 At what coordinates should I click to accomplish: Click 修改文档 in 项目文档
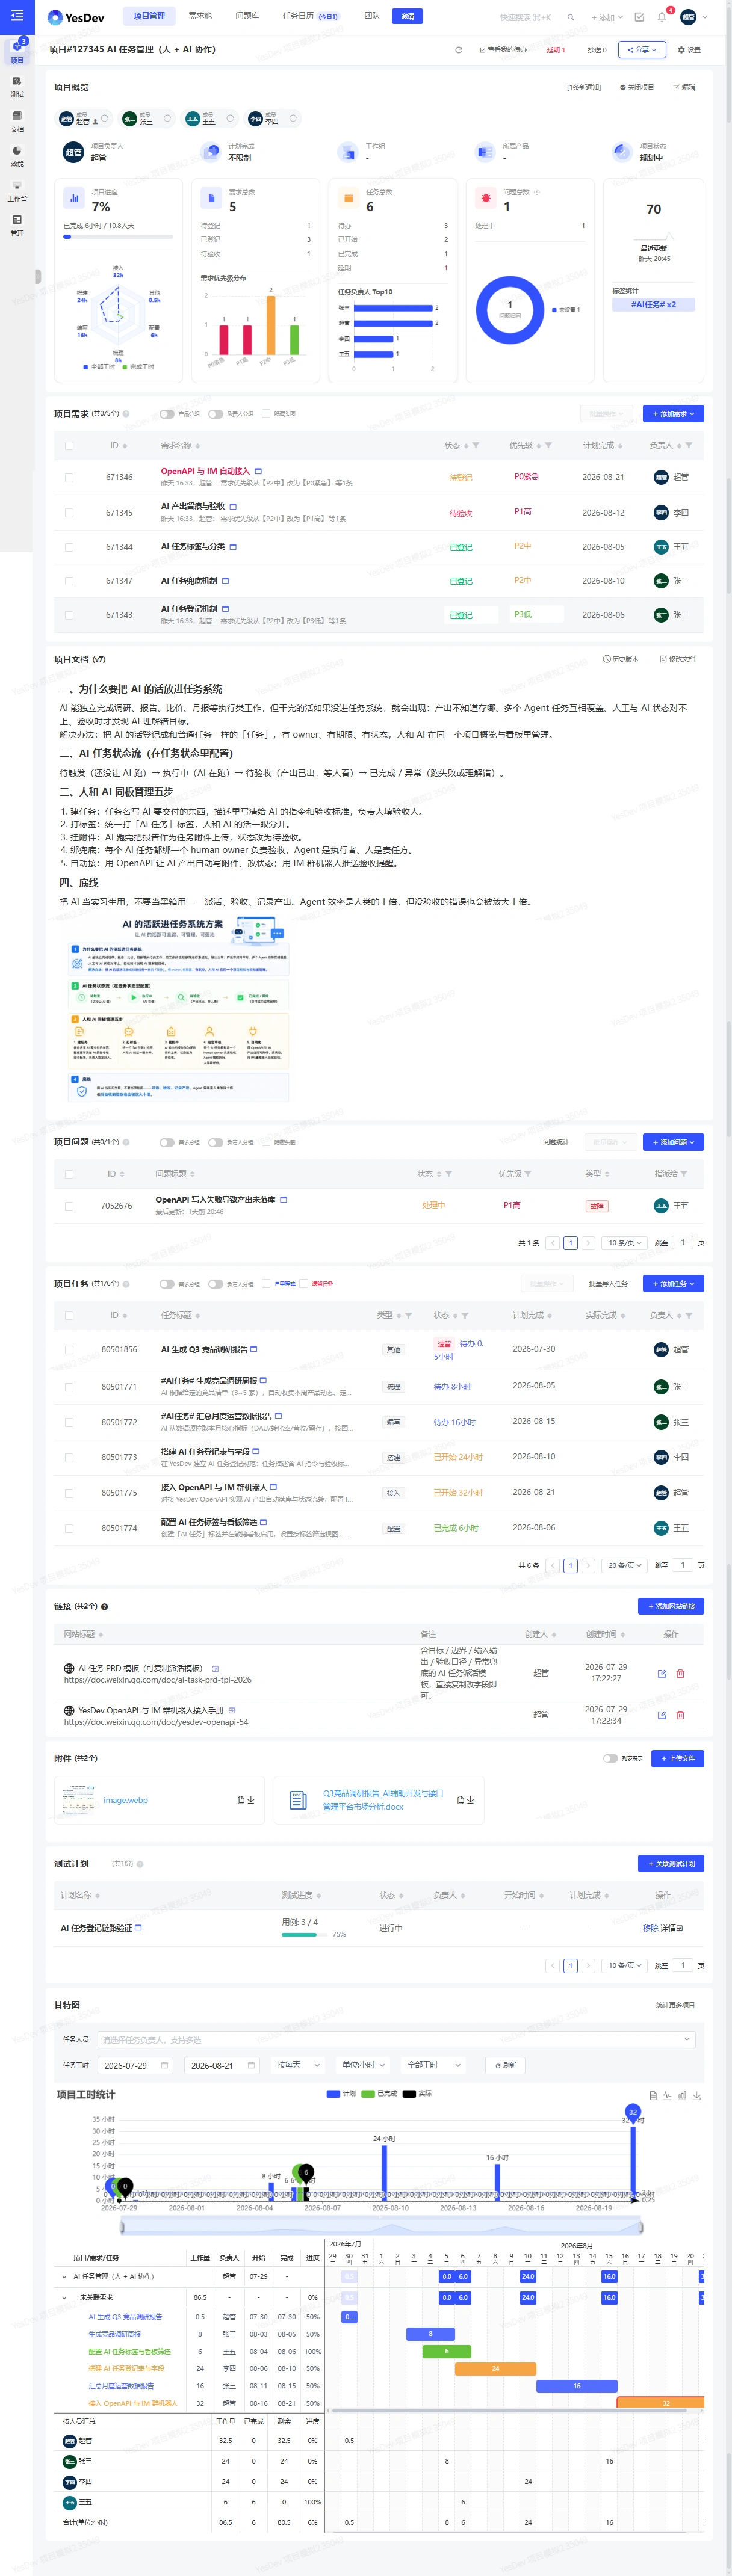point(678,659)
